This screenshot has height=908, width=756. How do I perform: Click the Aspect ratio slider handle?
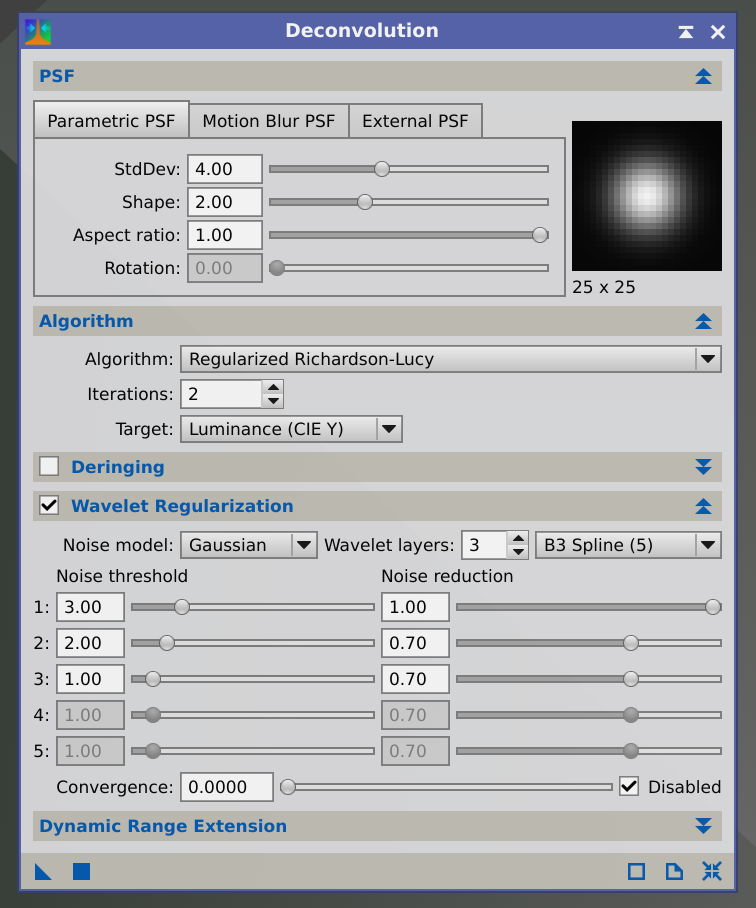540,235
